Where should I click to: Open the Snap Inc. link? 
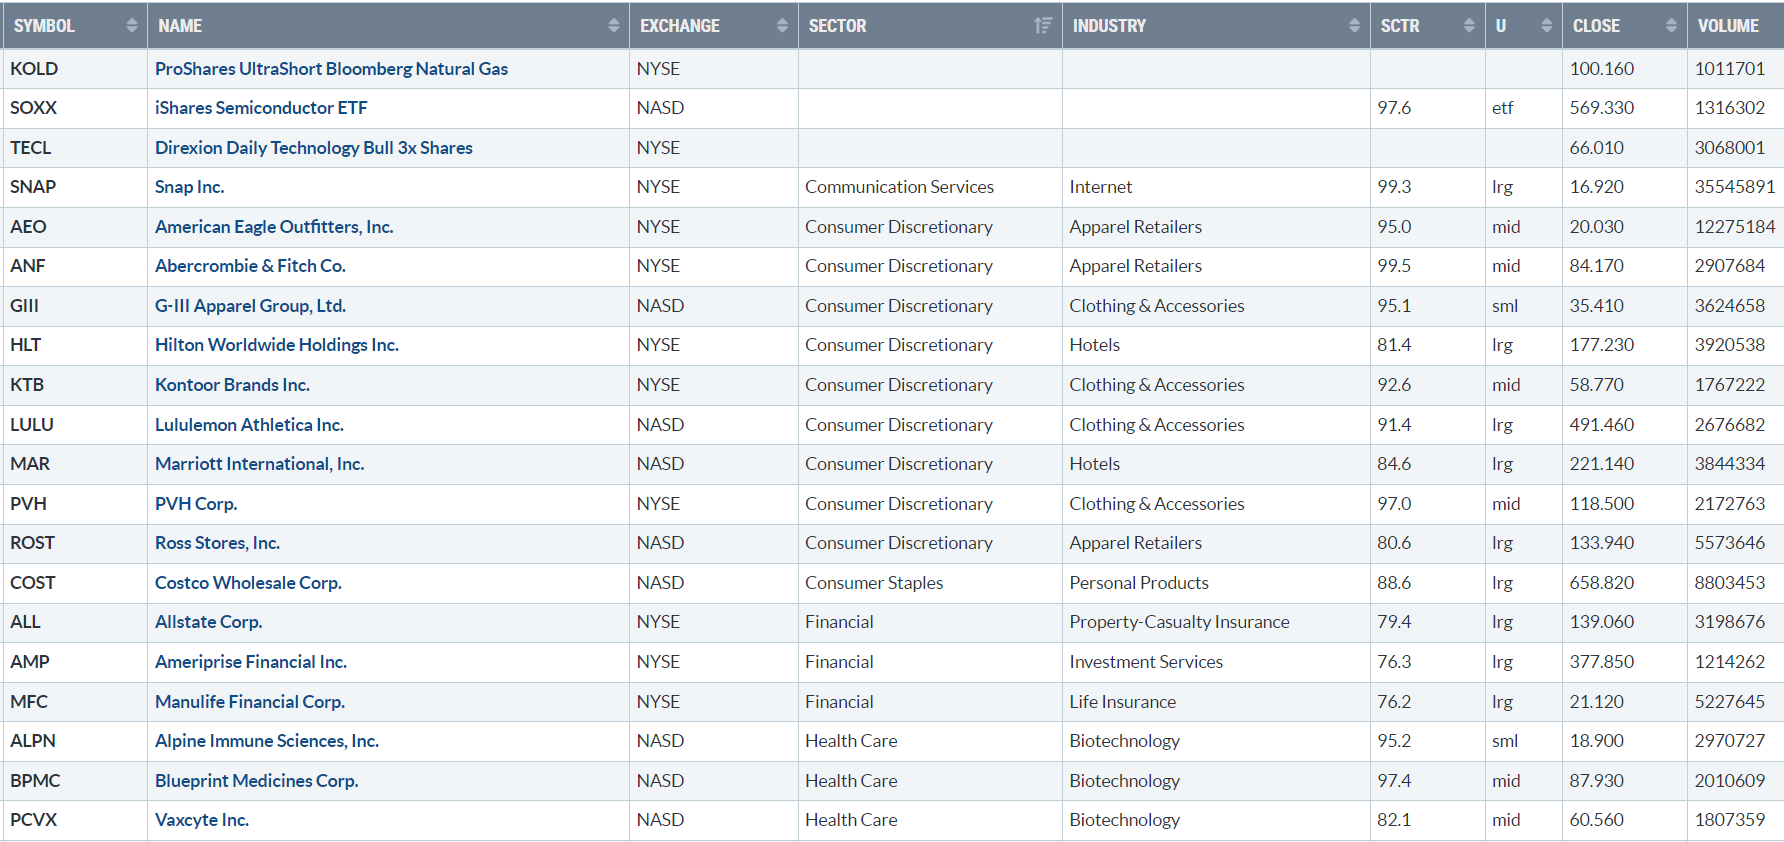coord(189,187)
